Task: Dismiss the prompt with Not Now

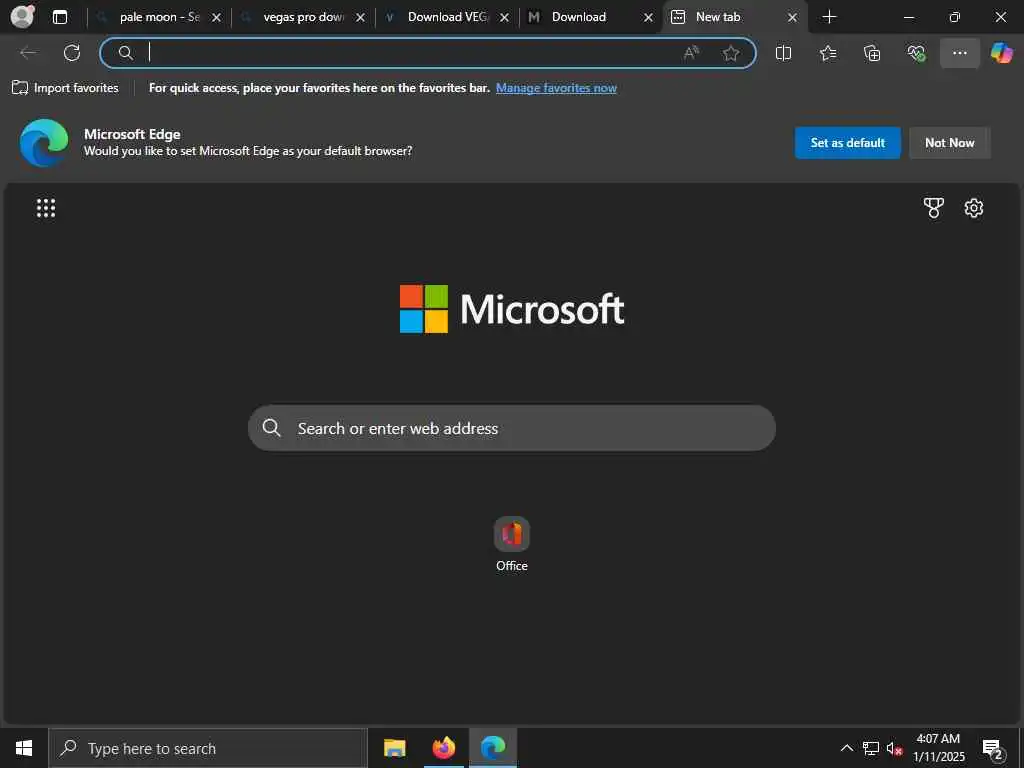Action: (950, 142)
